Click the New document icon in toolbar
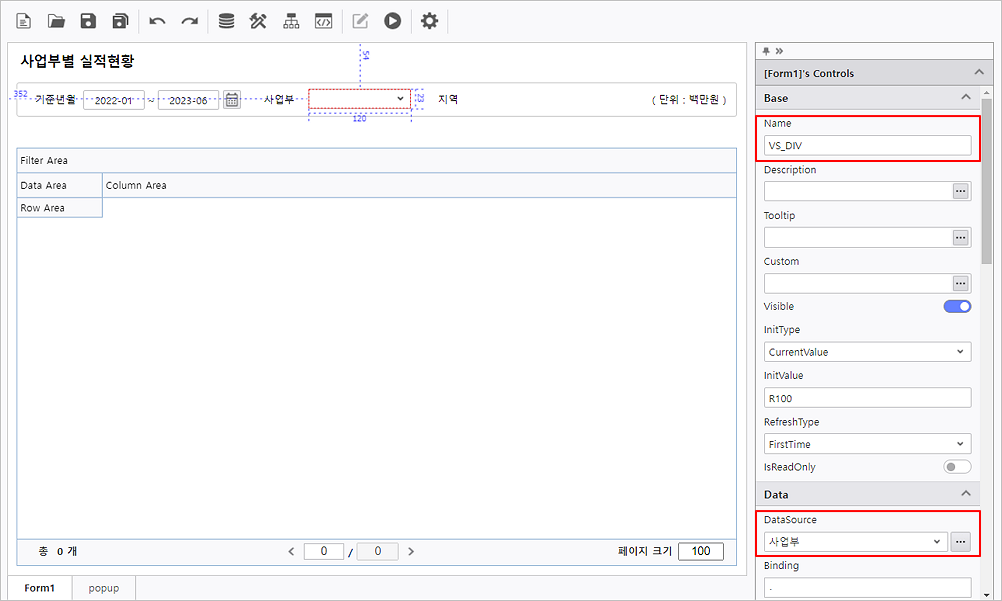1002x601 pixels. pos(24,21)
